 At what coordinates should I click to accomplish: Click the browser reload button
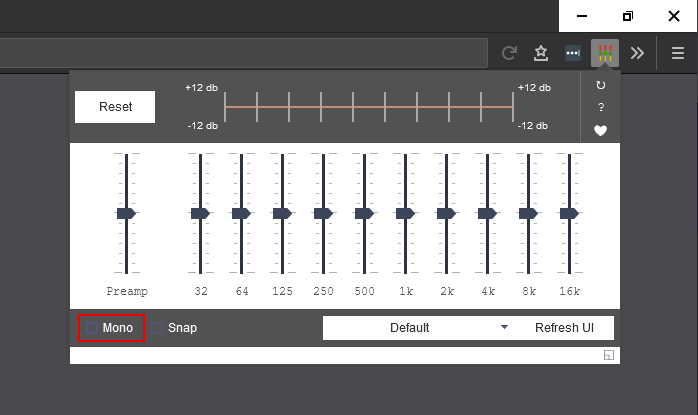tap(509, 53)
